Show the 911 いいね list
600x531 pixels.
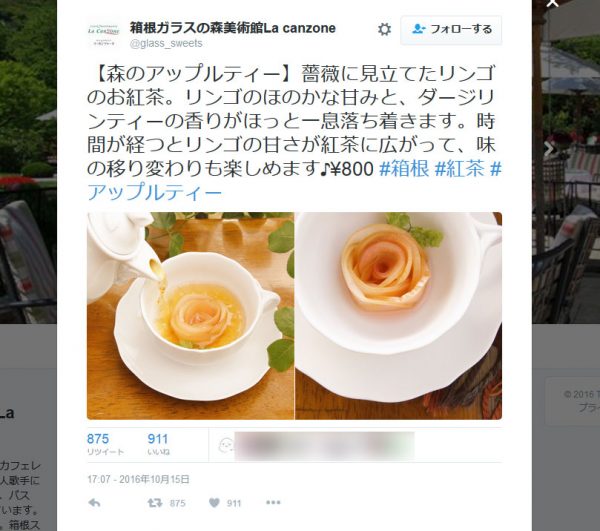158,444
